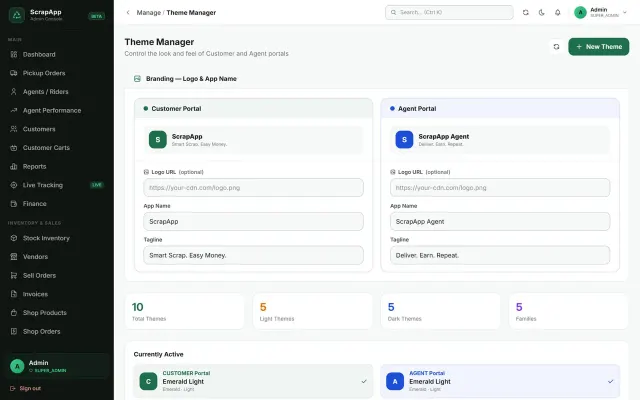Toggle dark mode moon icon
Screen dimensions: 640x400
click(542, 13)
